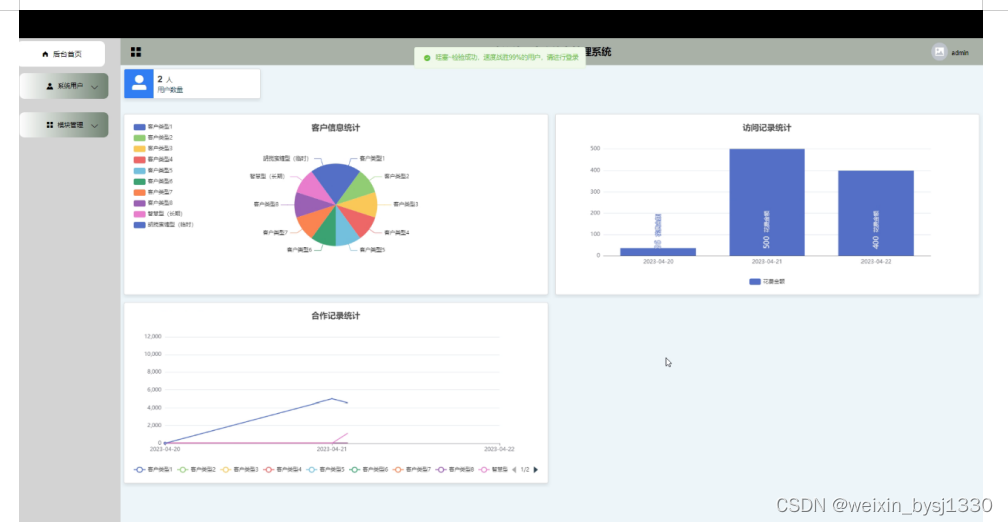Toggle 客户类型8 purple legend entry in pie chart

tap(153, 203)
